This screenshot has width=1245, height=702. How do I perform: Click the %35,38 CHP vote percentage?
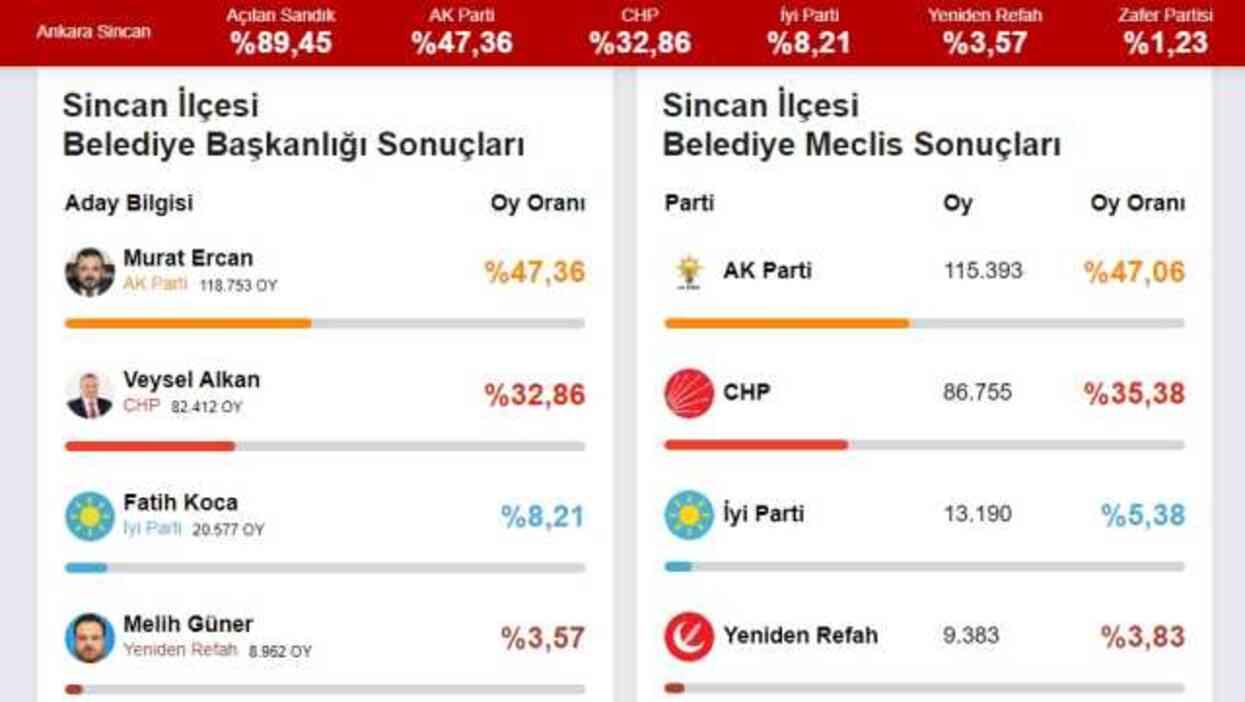pos(1133,392)
